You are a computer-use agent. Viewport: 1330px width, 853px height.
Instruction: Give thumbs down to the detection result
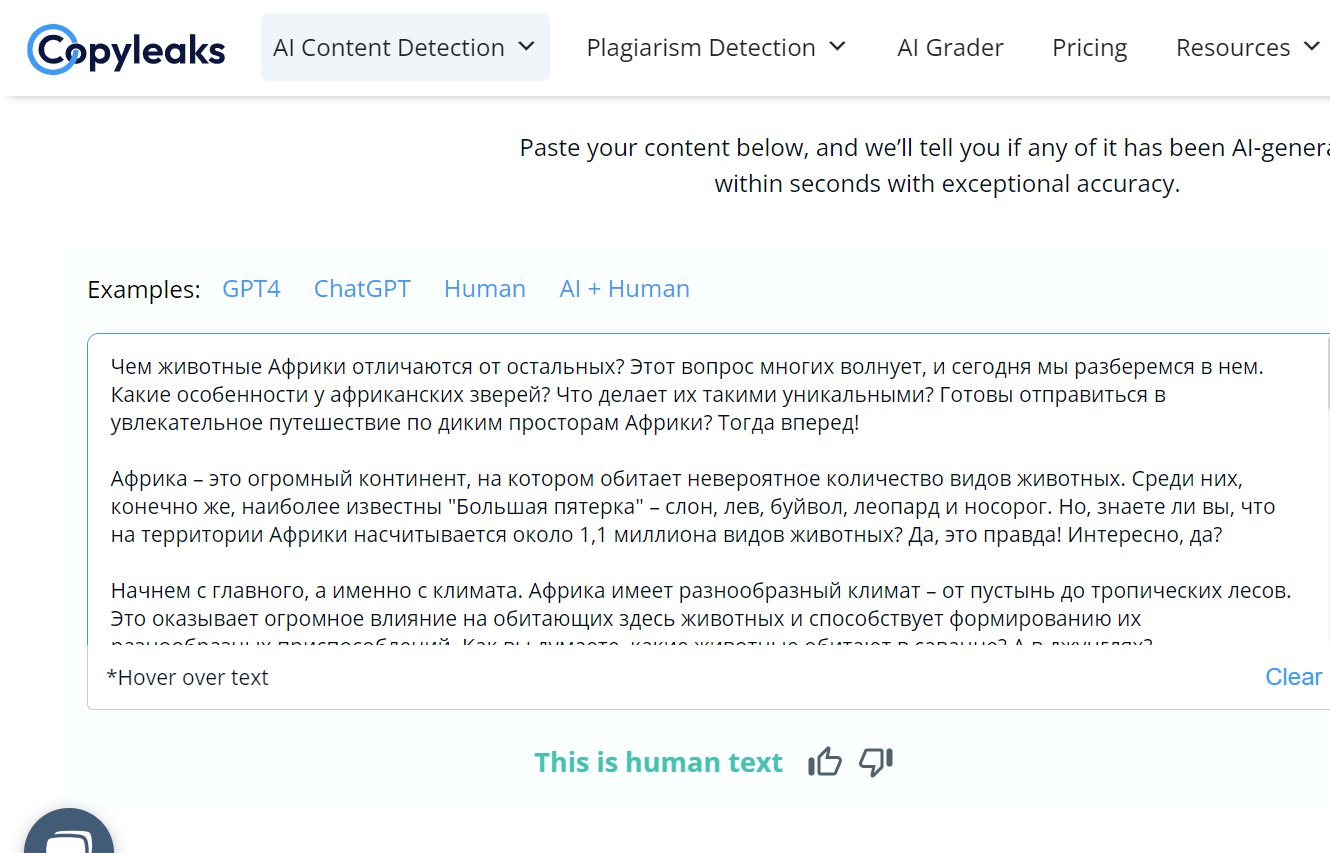point(875,761)
